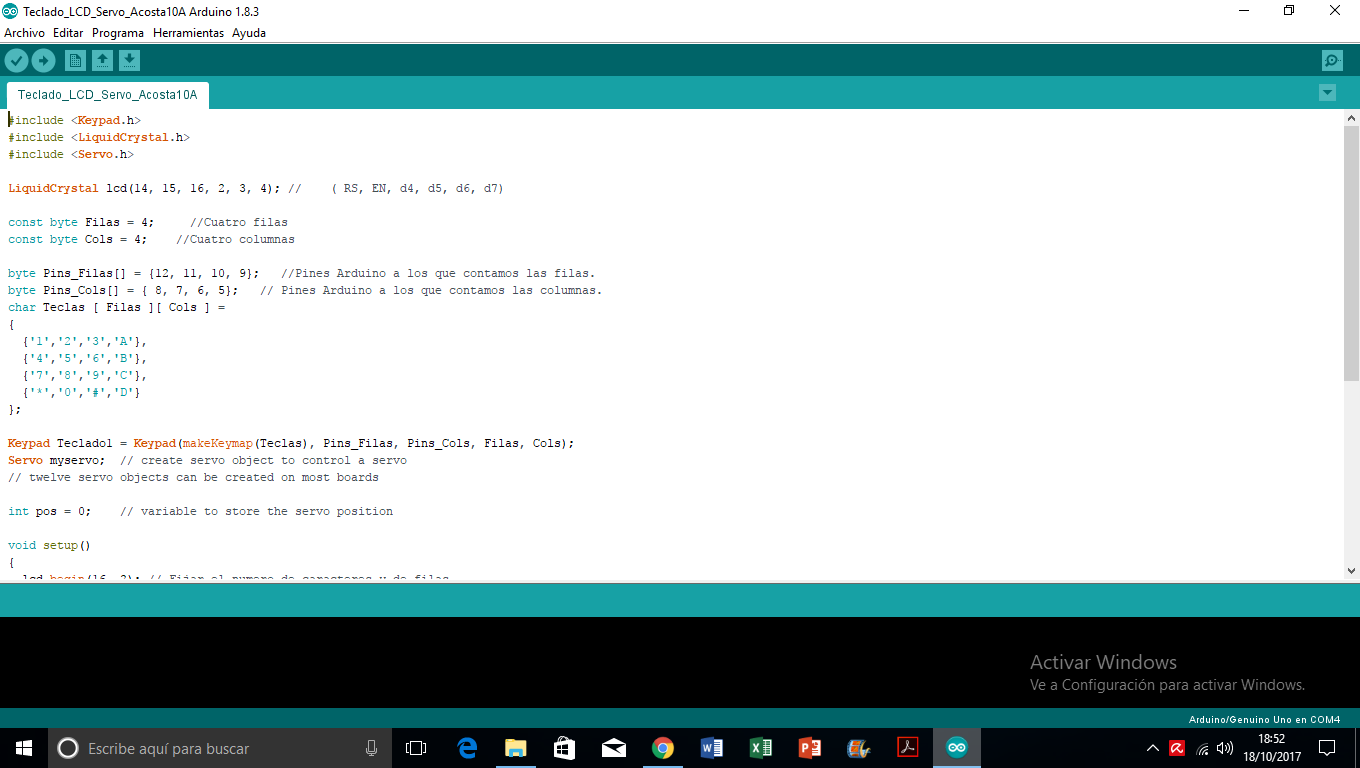Launch Microsoft Edge from the taskbar
The width and height of the screenshot is (1360, 768).
[x=466, y=748]
